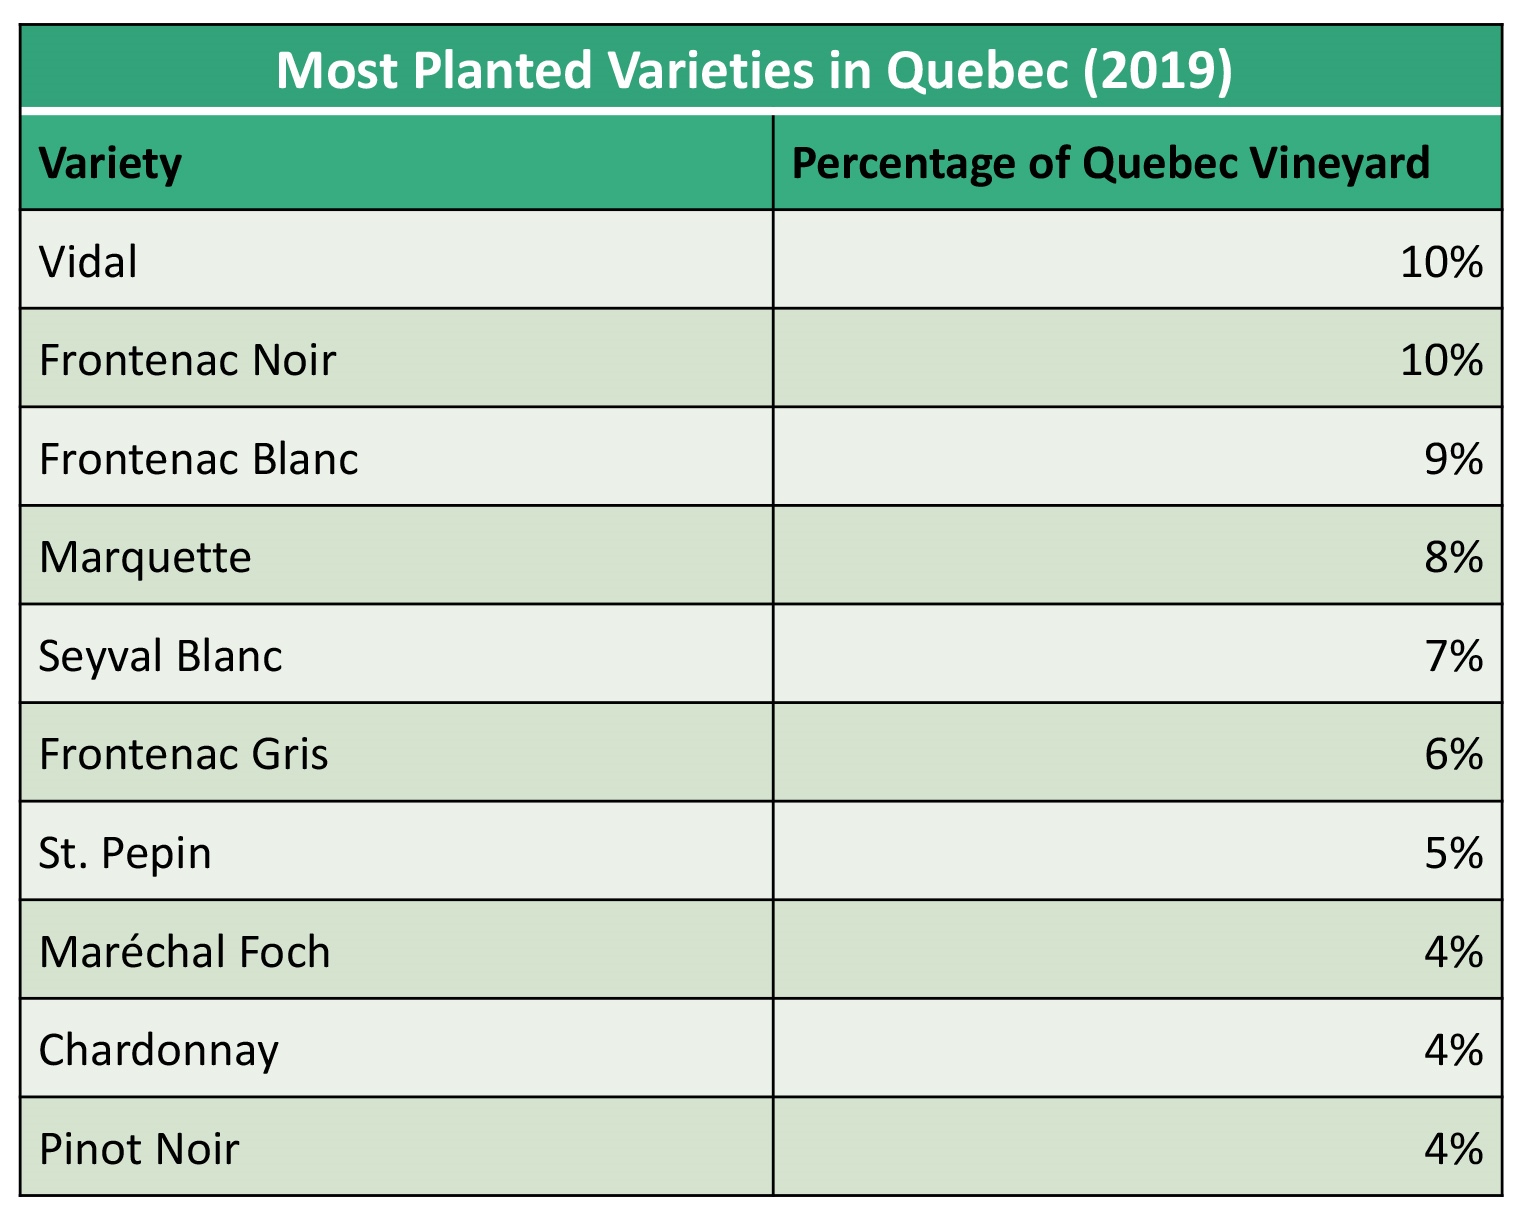Click the Pinot Noir cell
The width and height of the screenshot is (1523, 1212).
click(x=139, y=1148)
